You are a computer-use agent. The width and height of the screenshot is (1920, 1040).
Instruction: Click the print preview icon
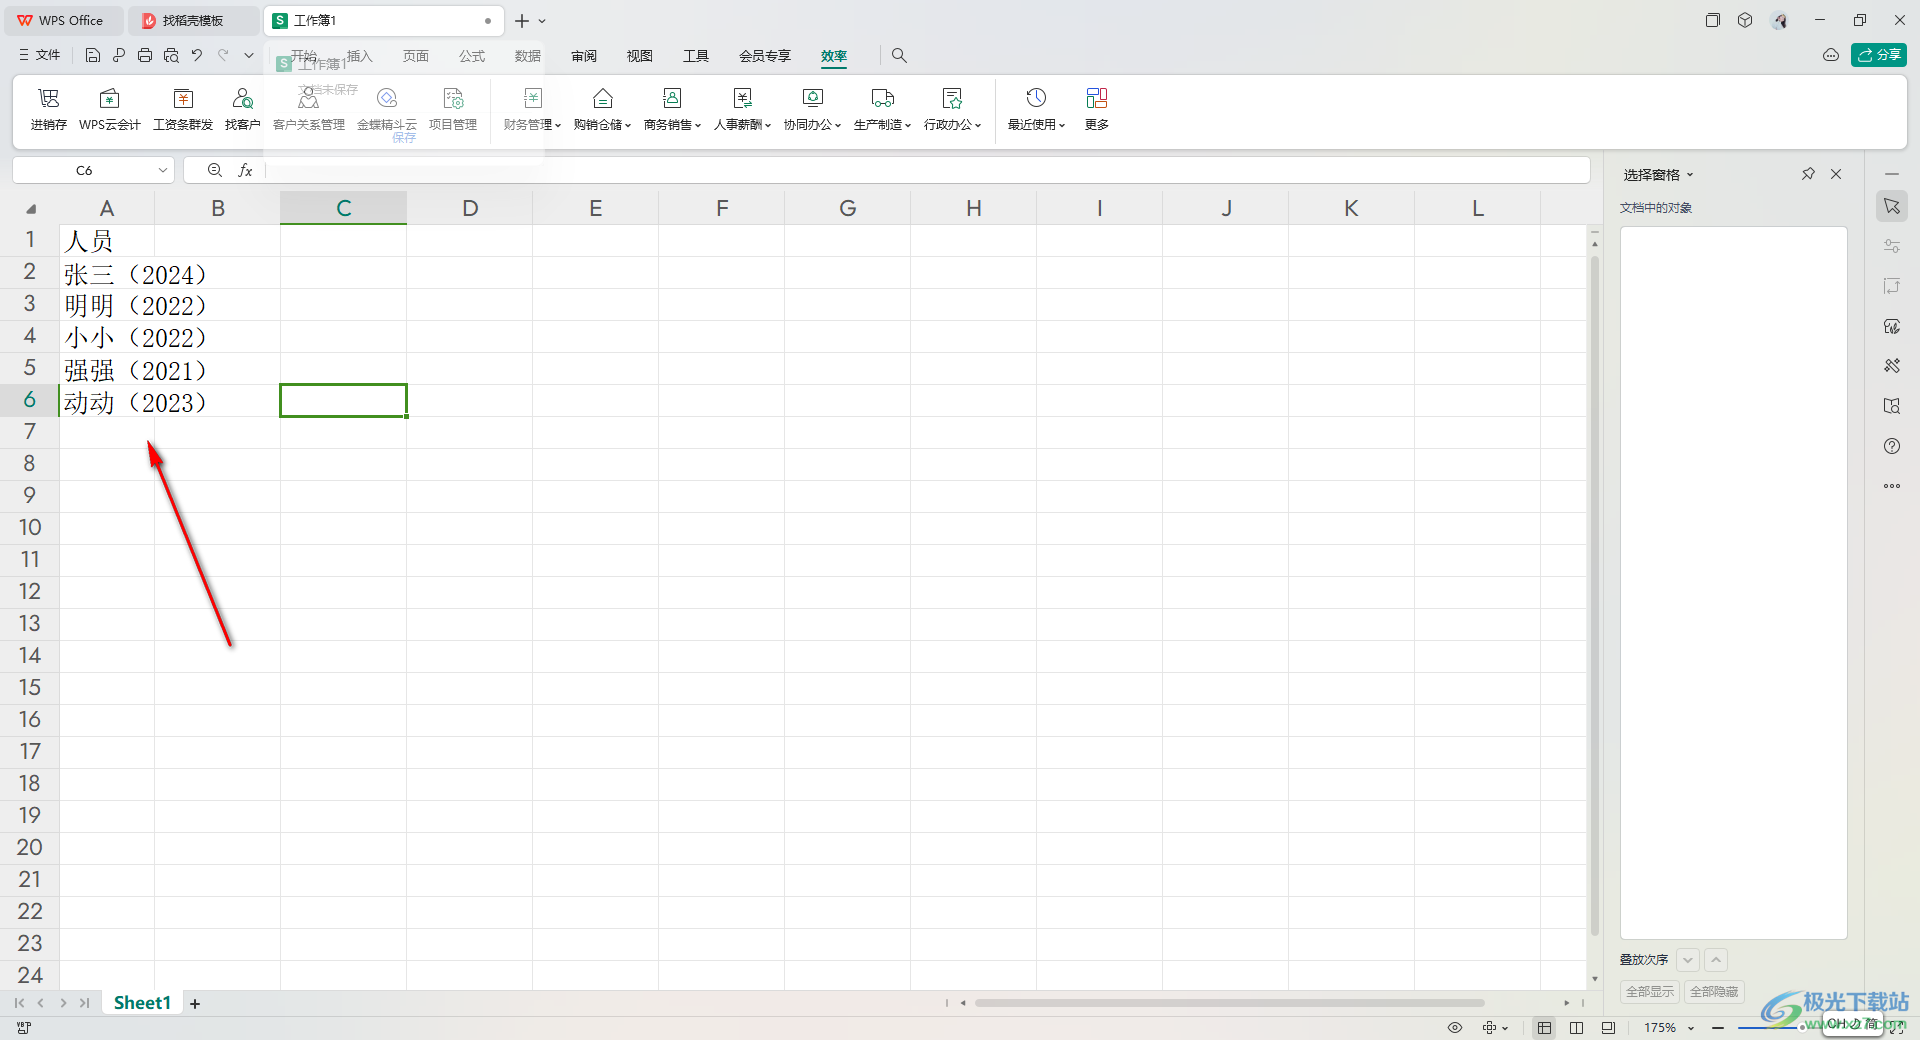coord(171,56)
